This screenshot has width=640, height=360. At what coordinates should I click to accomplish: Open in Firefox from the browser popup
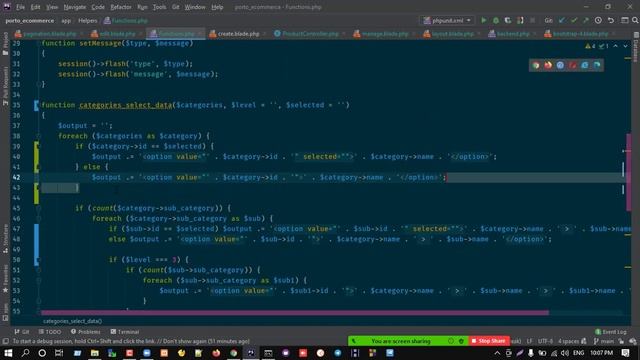click(548, 65)
